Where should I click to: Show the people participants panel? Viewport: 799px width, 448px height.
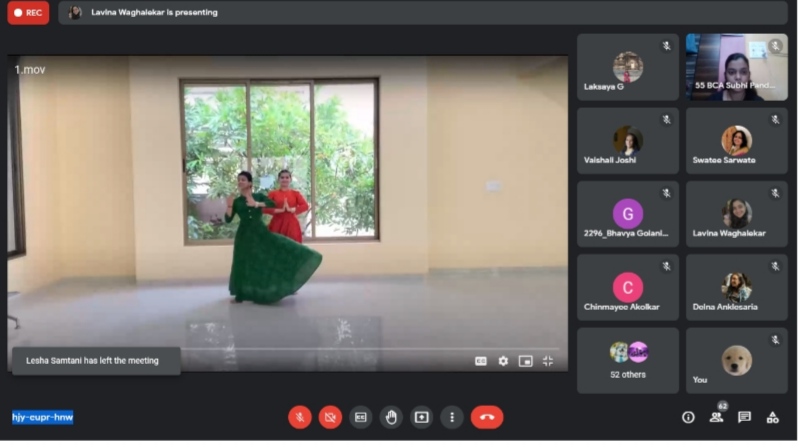tap(716, 417)
